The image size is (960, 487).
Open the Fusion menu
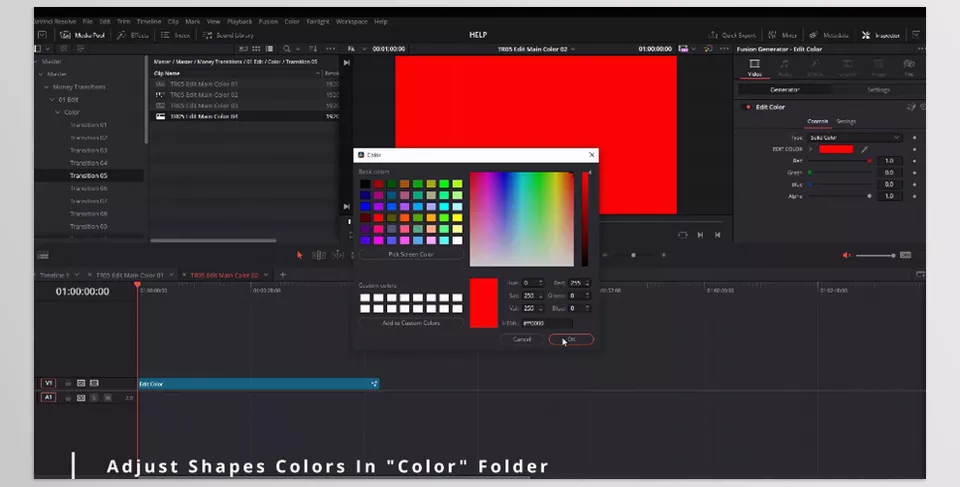(268, 21)
